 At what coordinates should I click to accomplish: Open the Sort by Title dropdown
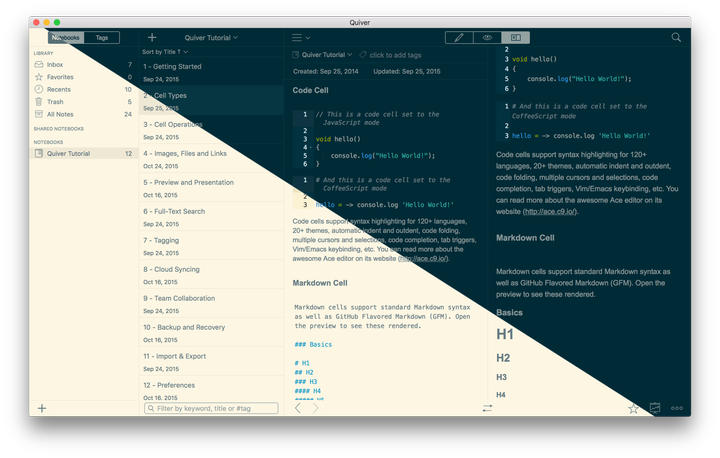point(165,52)
